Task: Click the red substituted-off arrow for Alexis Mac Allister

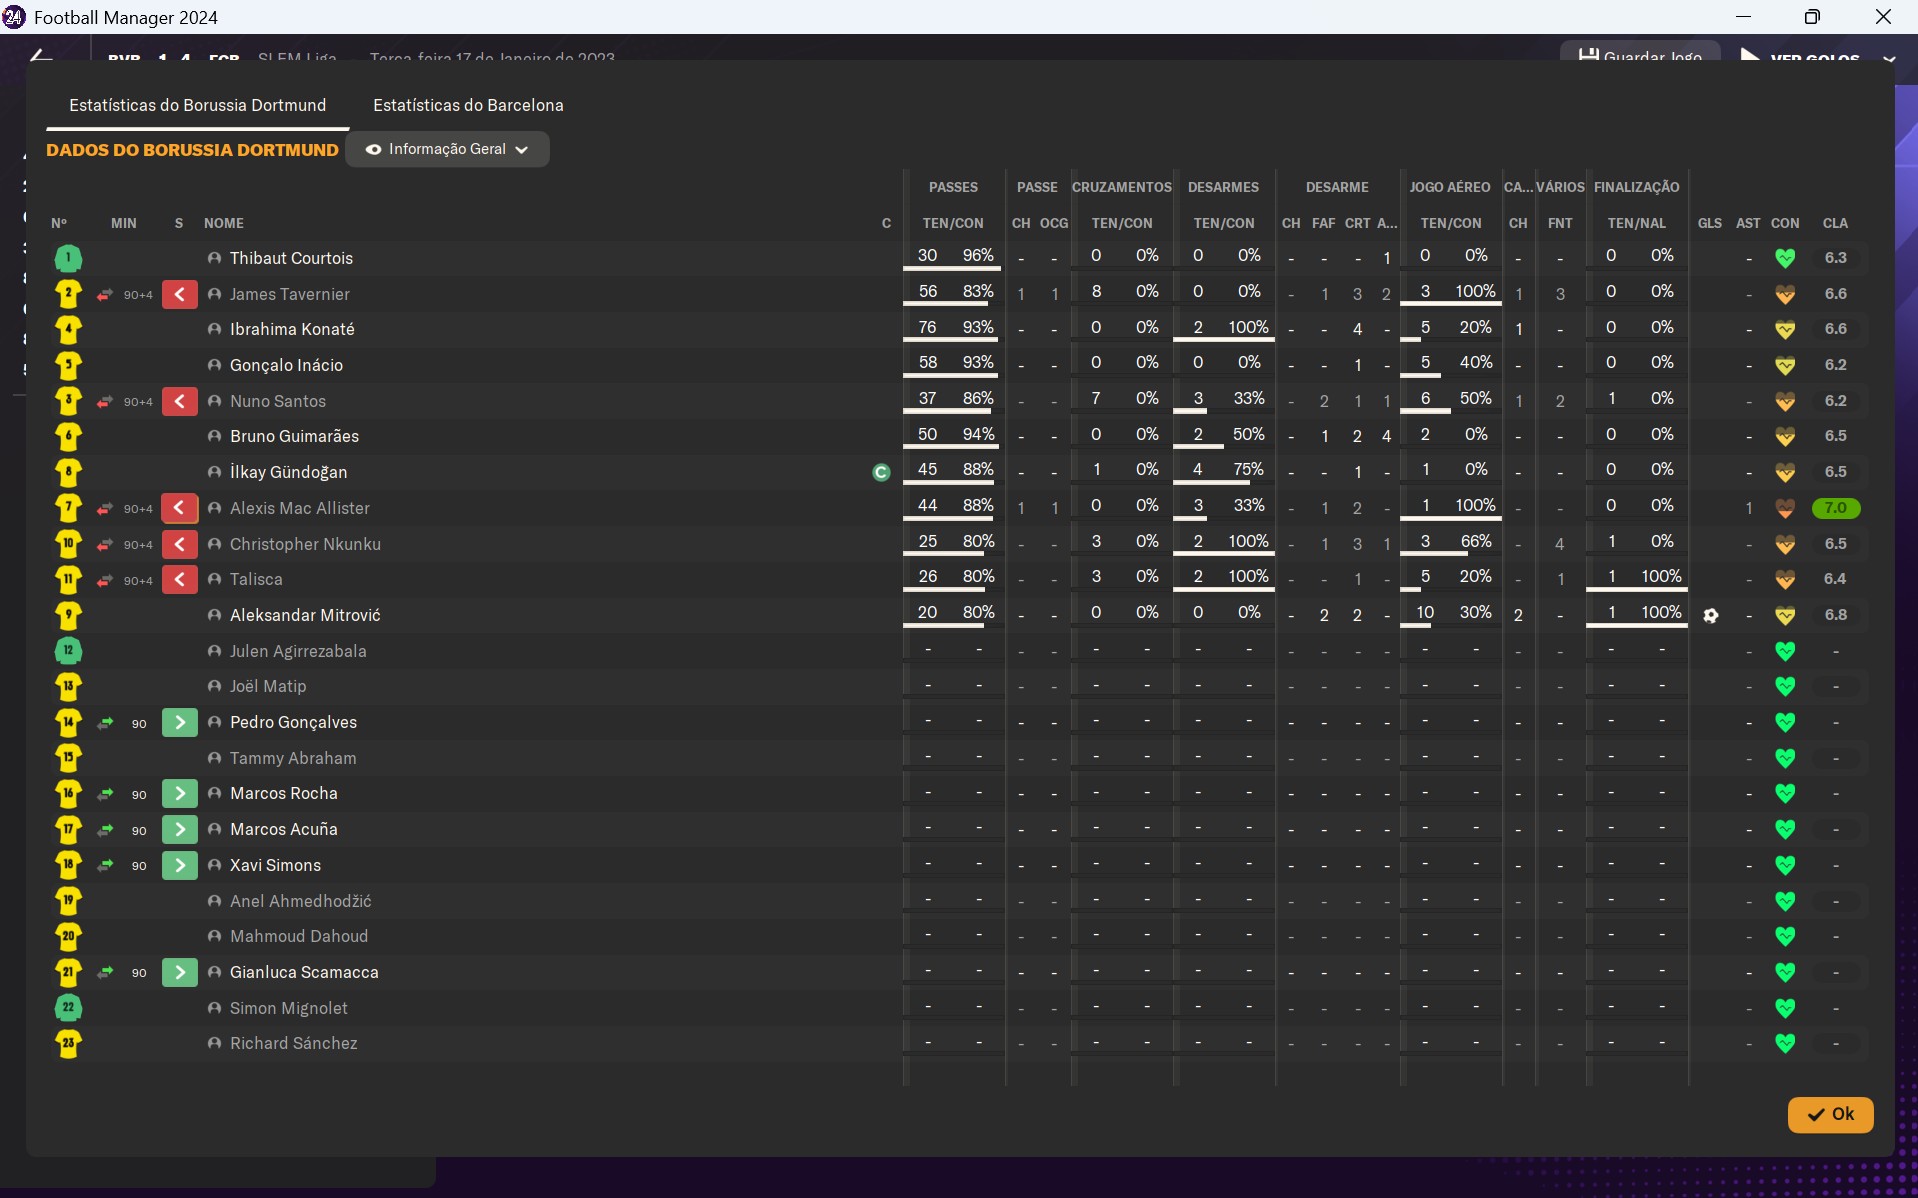Action: pyautogui.click(x=180, y=509)
